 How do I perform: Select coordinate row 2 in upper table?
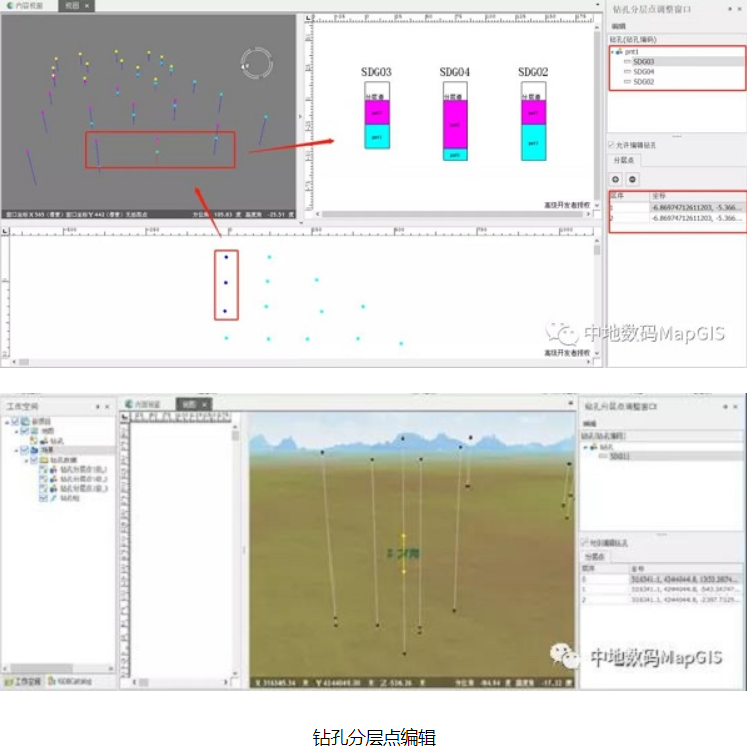point(677,218)
